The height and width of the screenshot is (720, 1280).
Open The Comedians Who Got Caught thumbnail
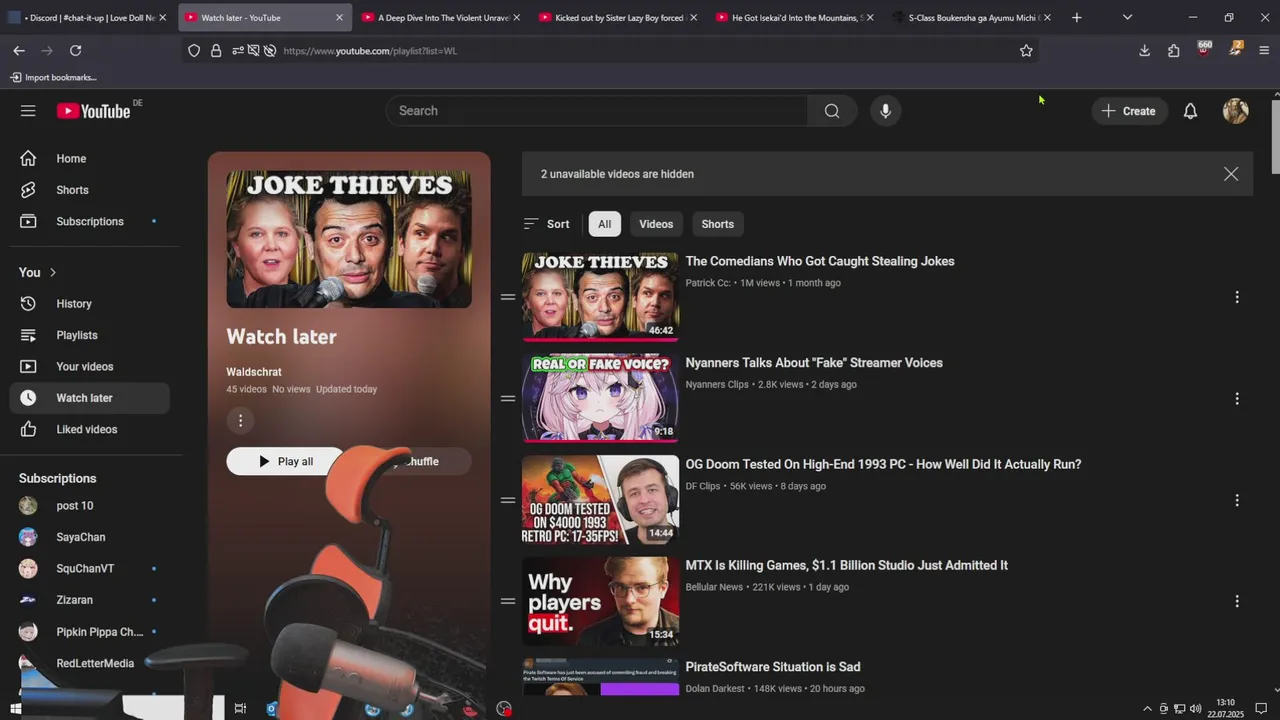(x=600, y=297)
